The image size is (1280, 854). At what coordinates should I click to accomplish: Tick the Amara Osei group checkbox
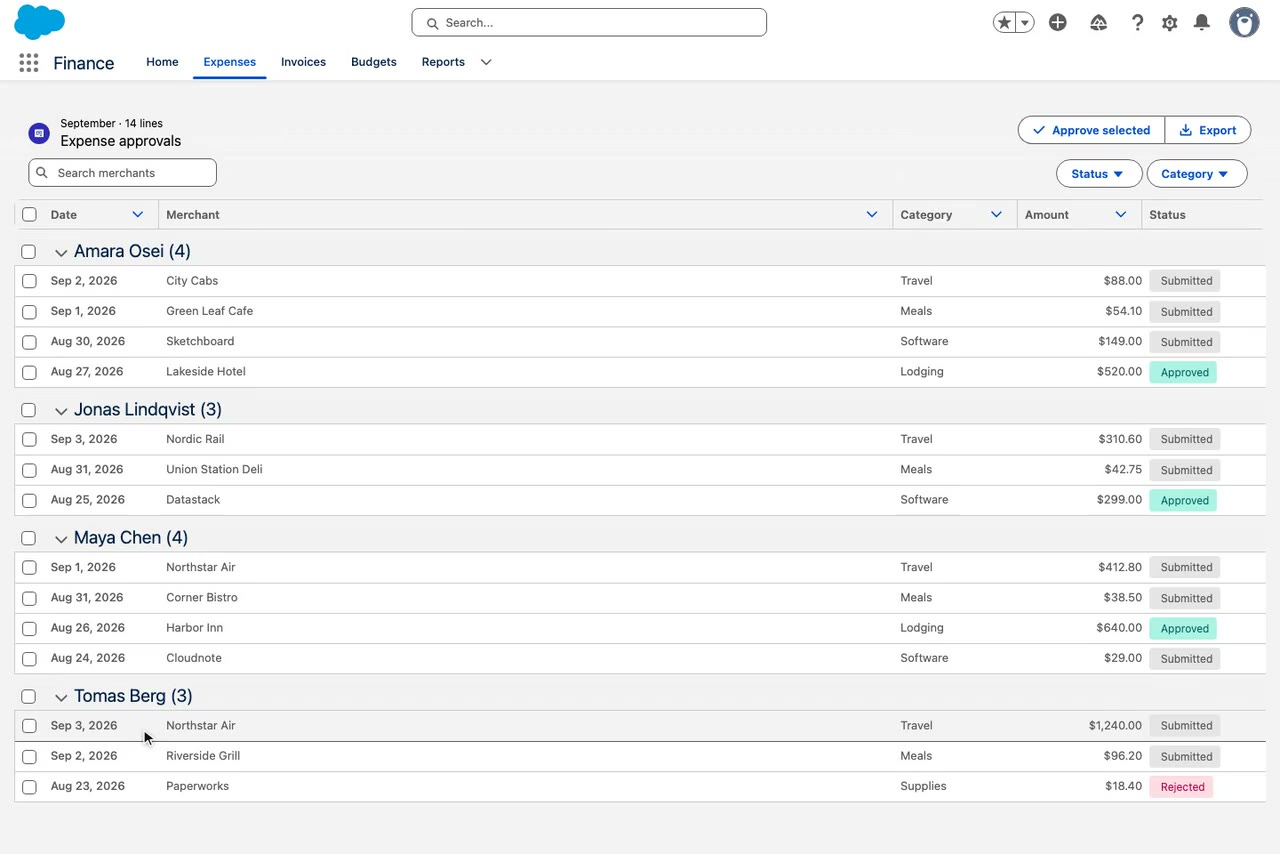pos(29,252)
